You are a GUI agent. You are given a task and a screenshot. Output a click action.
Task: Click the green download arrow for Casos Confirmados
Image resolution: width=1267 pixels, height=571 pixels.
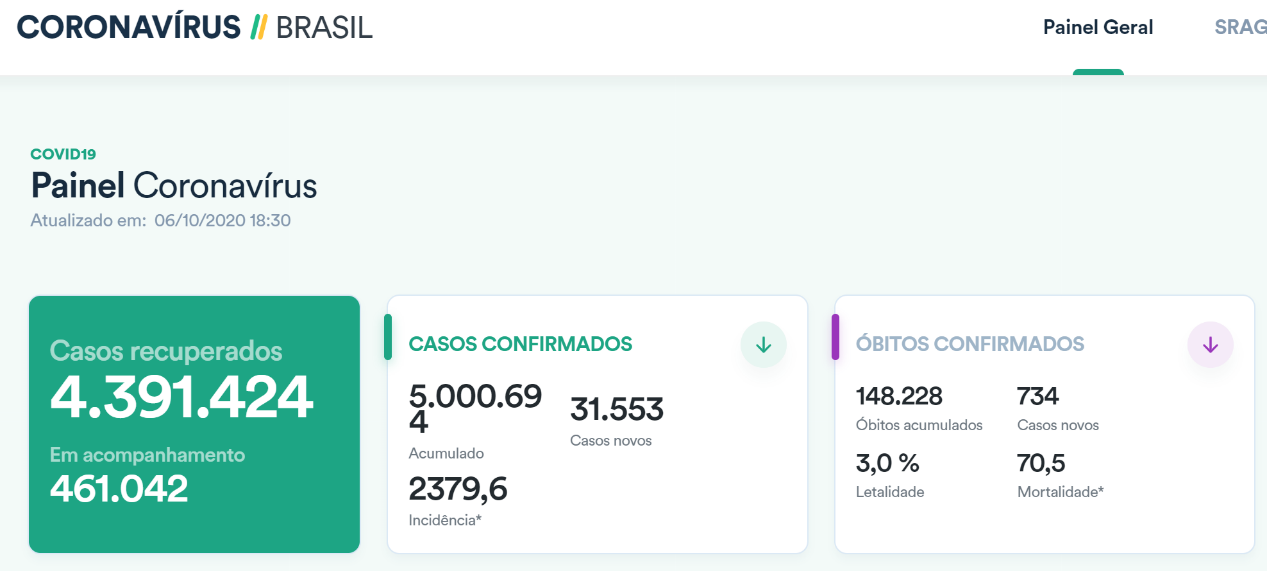pyautogui.click(x=763, y=345)
